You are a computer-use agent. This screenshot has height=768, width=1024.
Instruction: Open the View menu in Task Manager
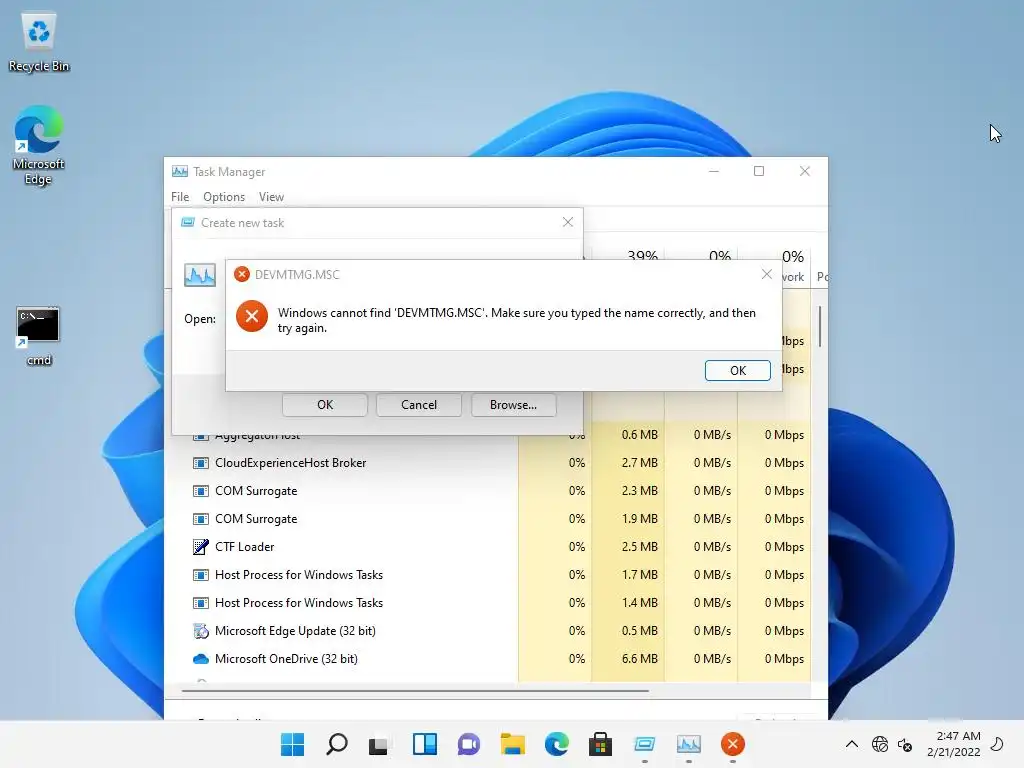pyautogui.click(x=271, y=197)
